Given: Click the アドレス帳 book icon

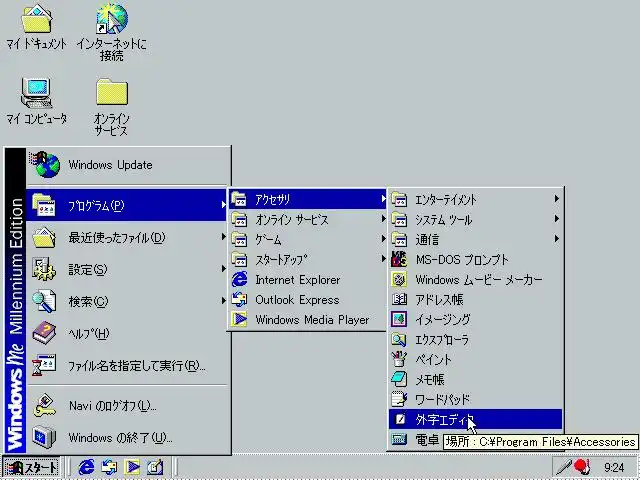Looking at the screenshot, I should click(x=399, y=300).
